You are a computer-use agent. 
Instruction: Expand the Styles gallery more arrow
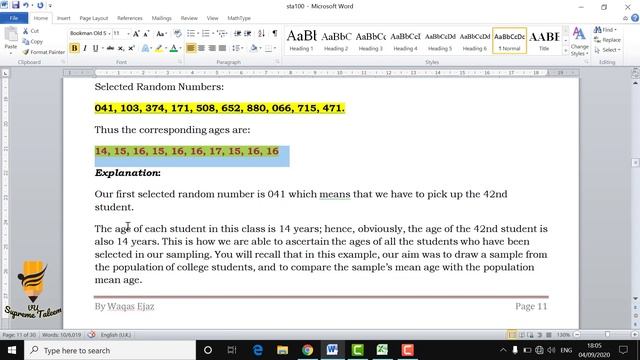coord(566,51)
